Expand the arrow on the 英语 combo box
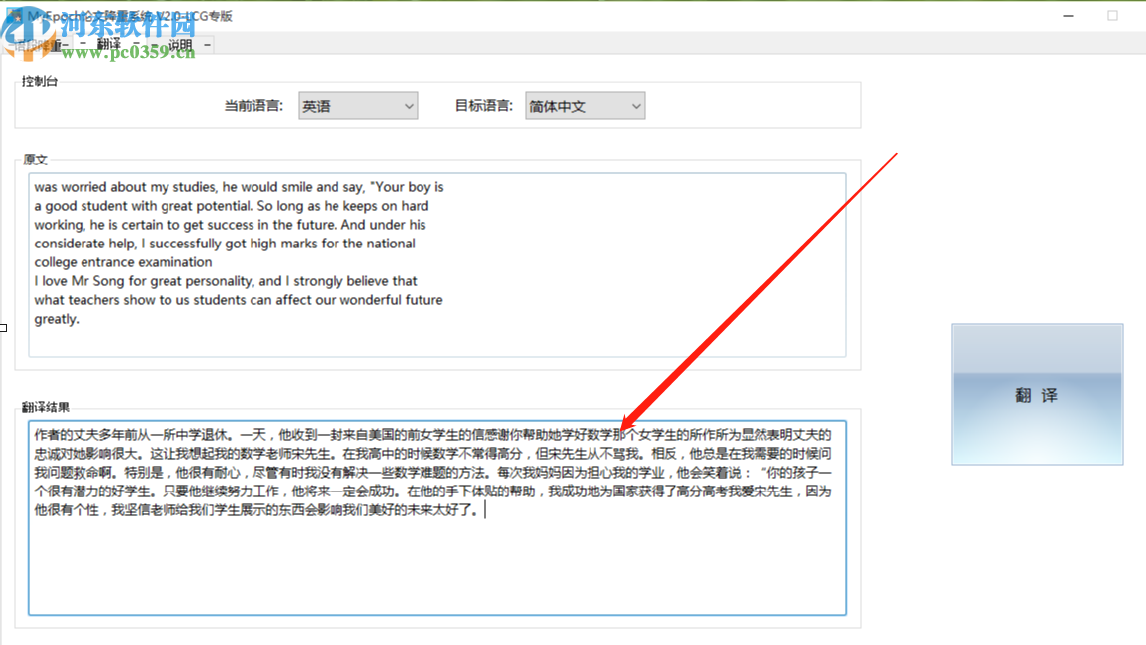This screenshot has width=1146, height=645. (x=409, y=105)
